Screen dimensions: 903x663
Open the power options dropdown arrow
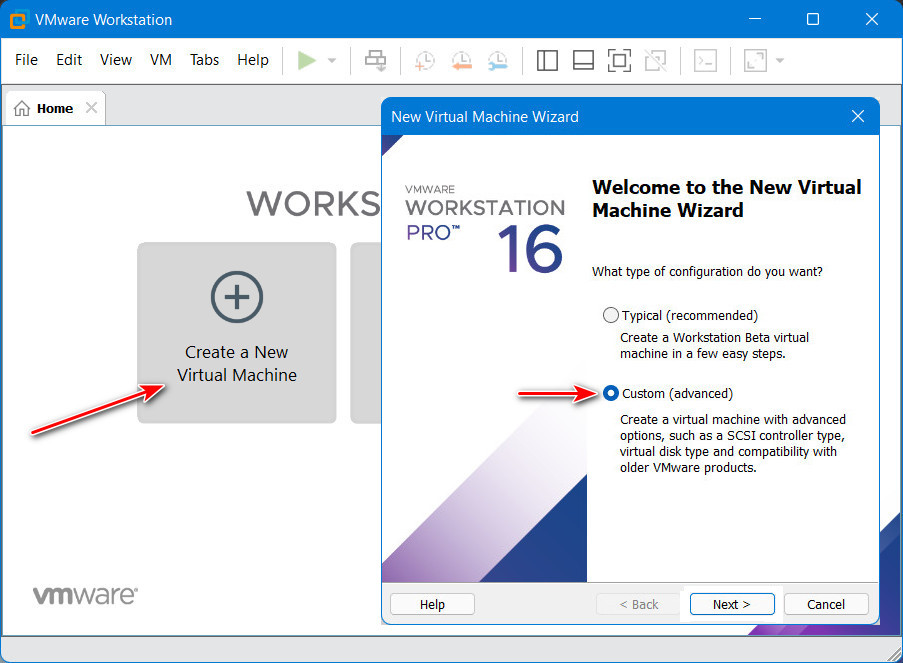click(332, 60)
